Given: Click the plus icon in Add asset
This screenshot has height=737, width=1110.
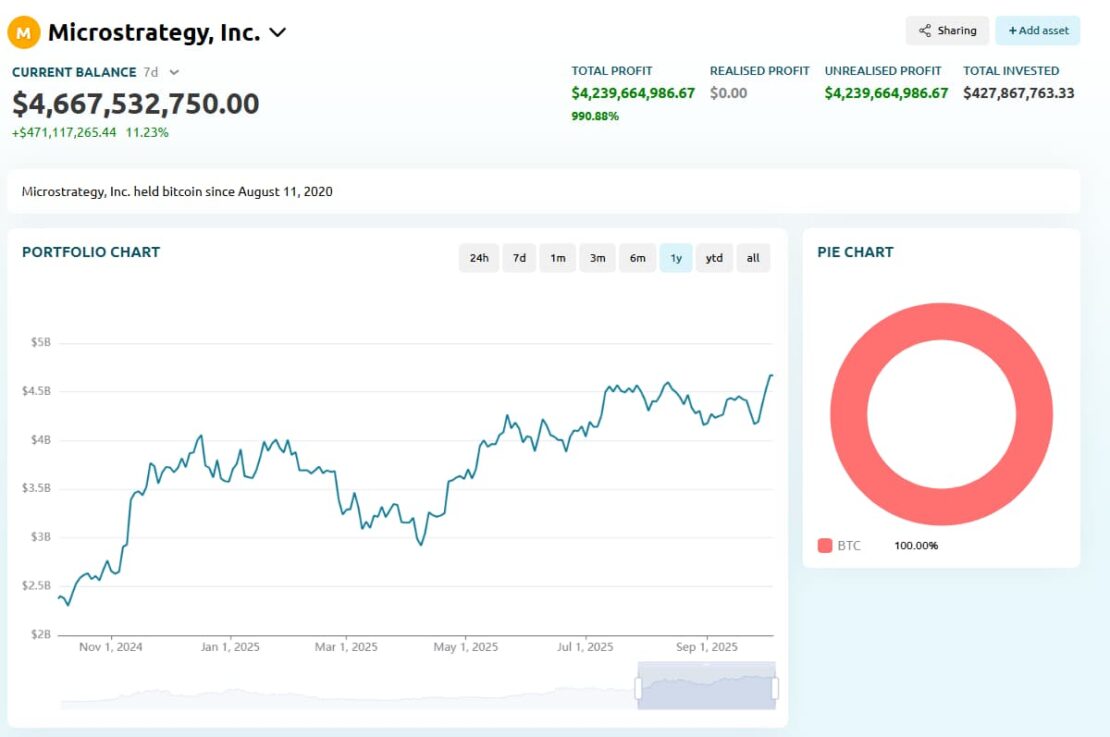Looking at the screenshot, I should [1012, 31].
